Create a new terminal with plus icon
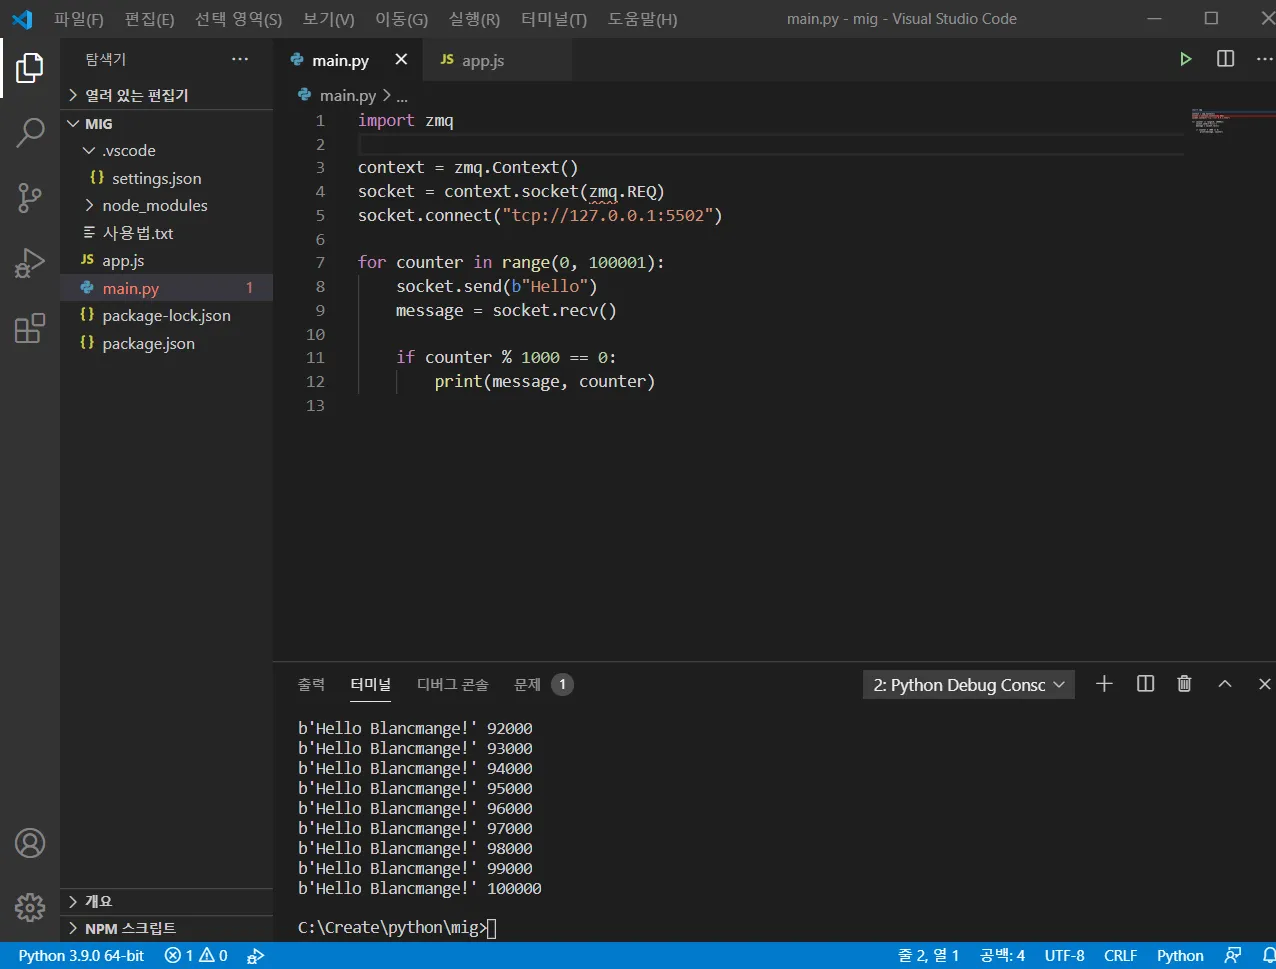This screenshot has width=1276, height=969. pyautogui.click(x=1104, y=684)
